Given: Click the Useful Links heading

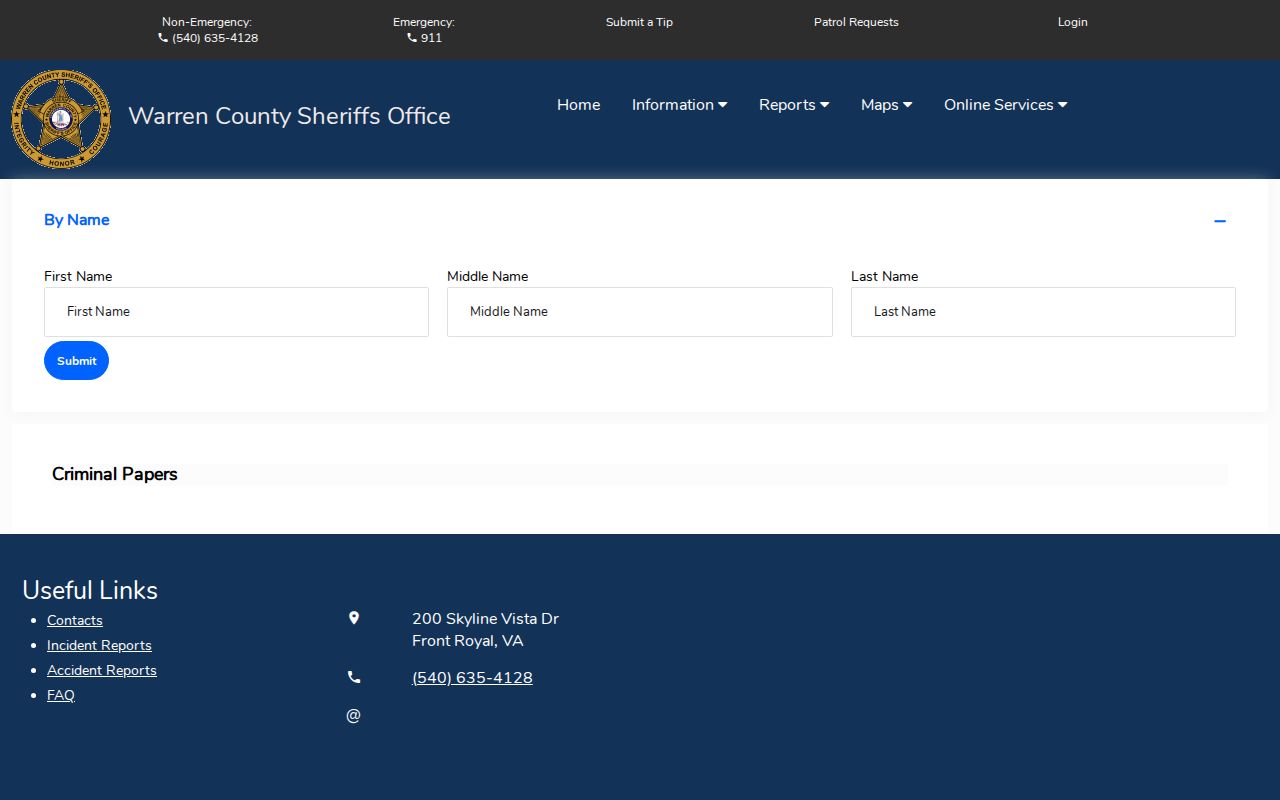Looking at the screenshot, I should point(90,590).
